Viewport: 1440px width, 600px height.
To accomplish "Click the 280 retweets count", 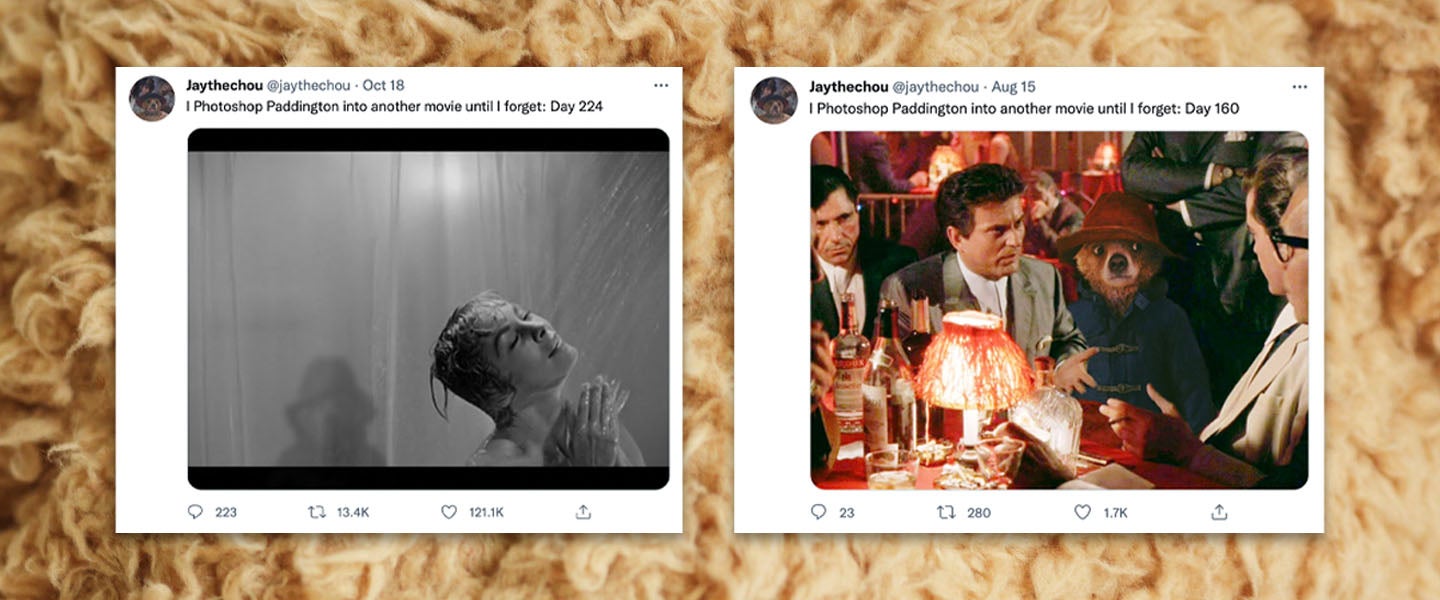I will [979, 513].
